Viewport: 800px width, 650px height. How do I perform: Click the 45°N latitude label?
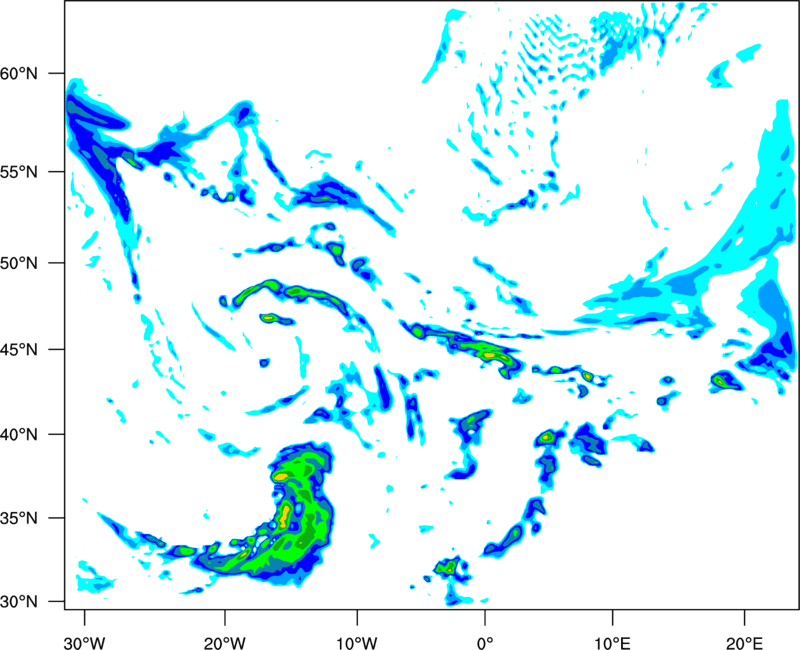[19, 349]
